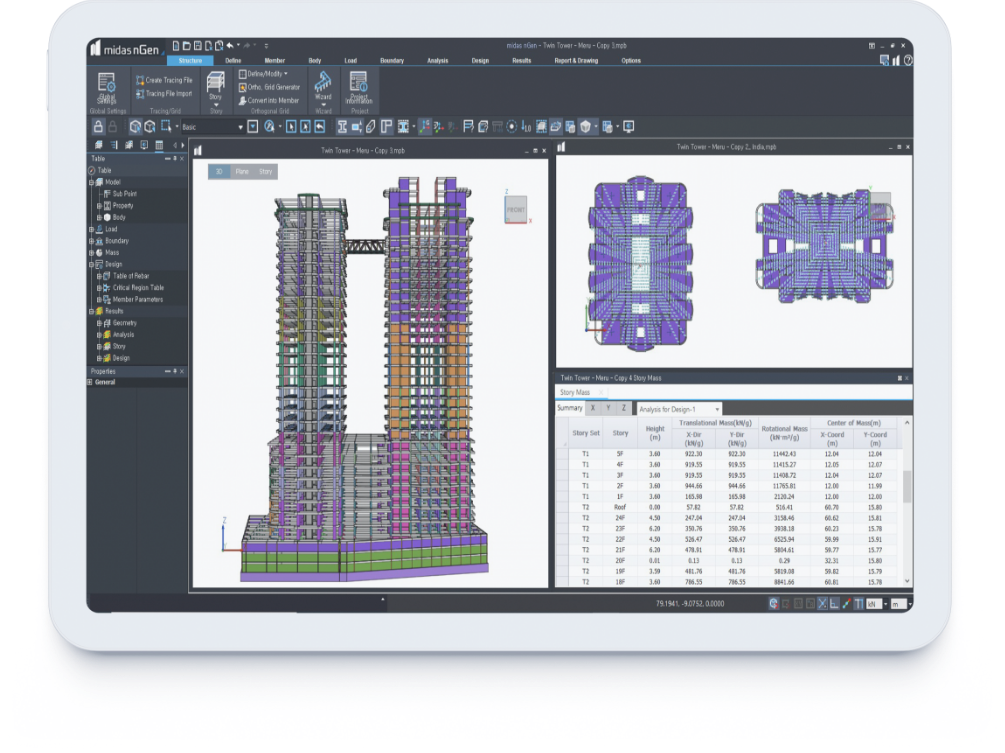1005x753 pixels.
Task: Expand the Boundary tree node
Action: pyautogui.click(x=92, y=241)
